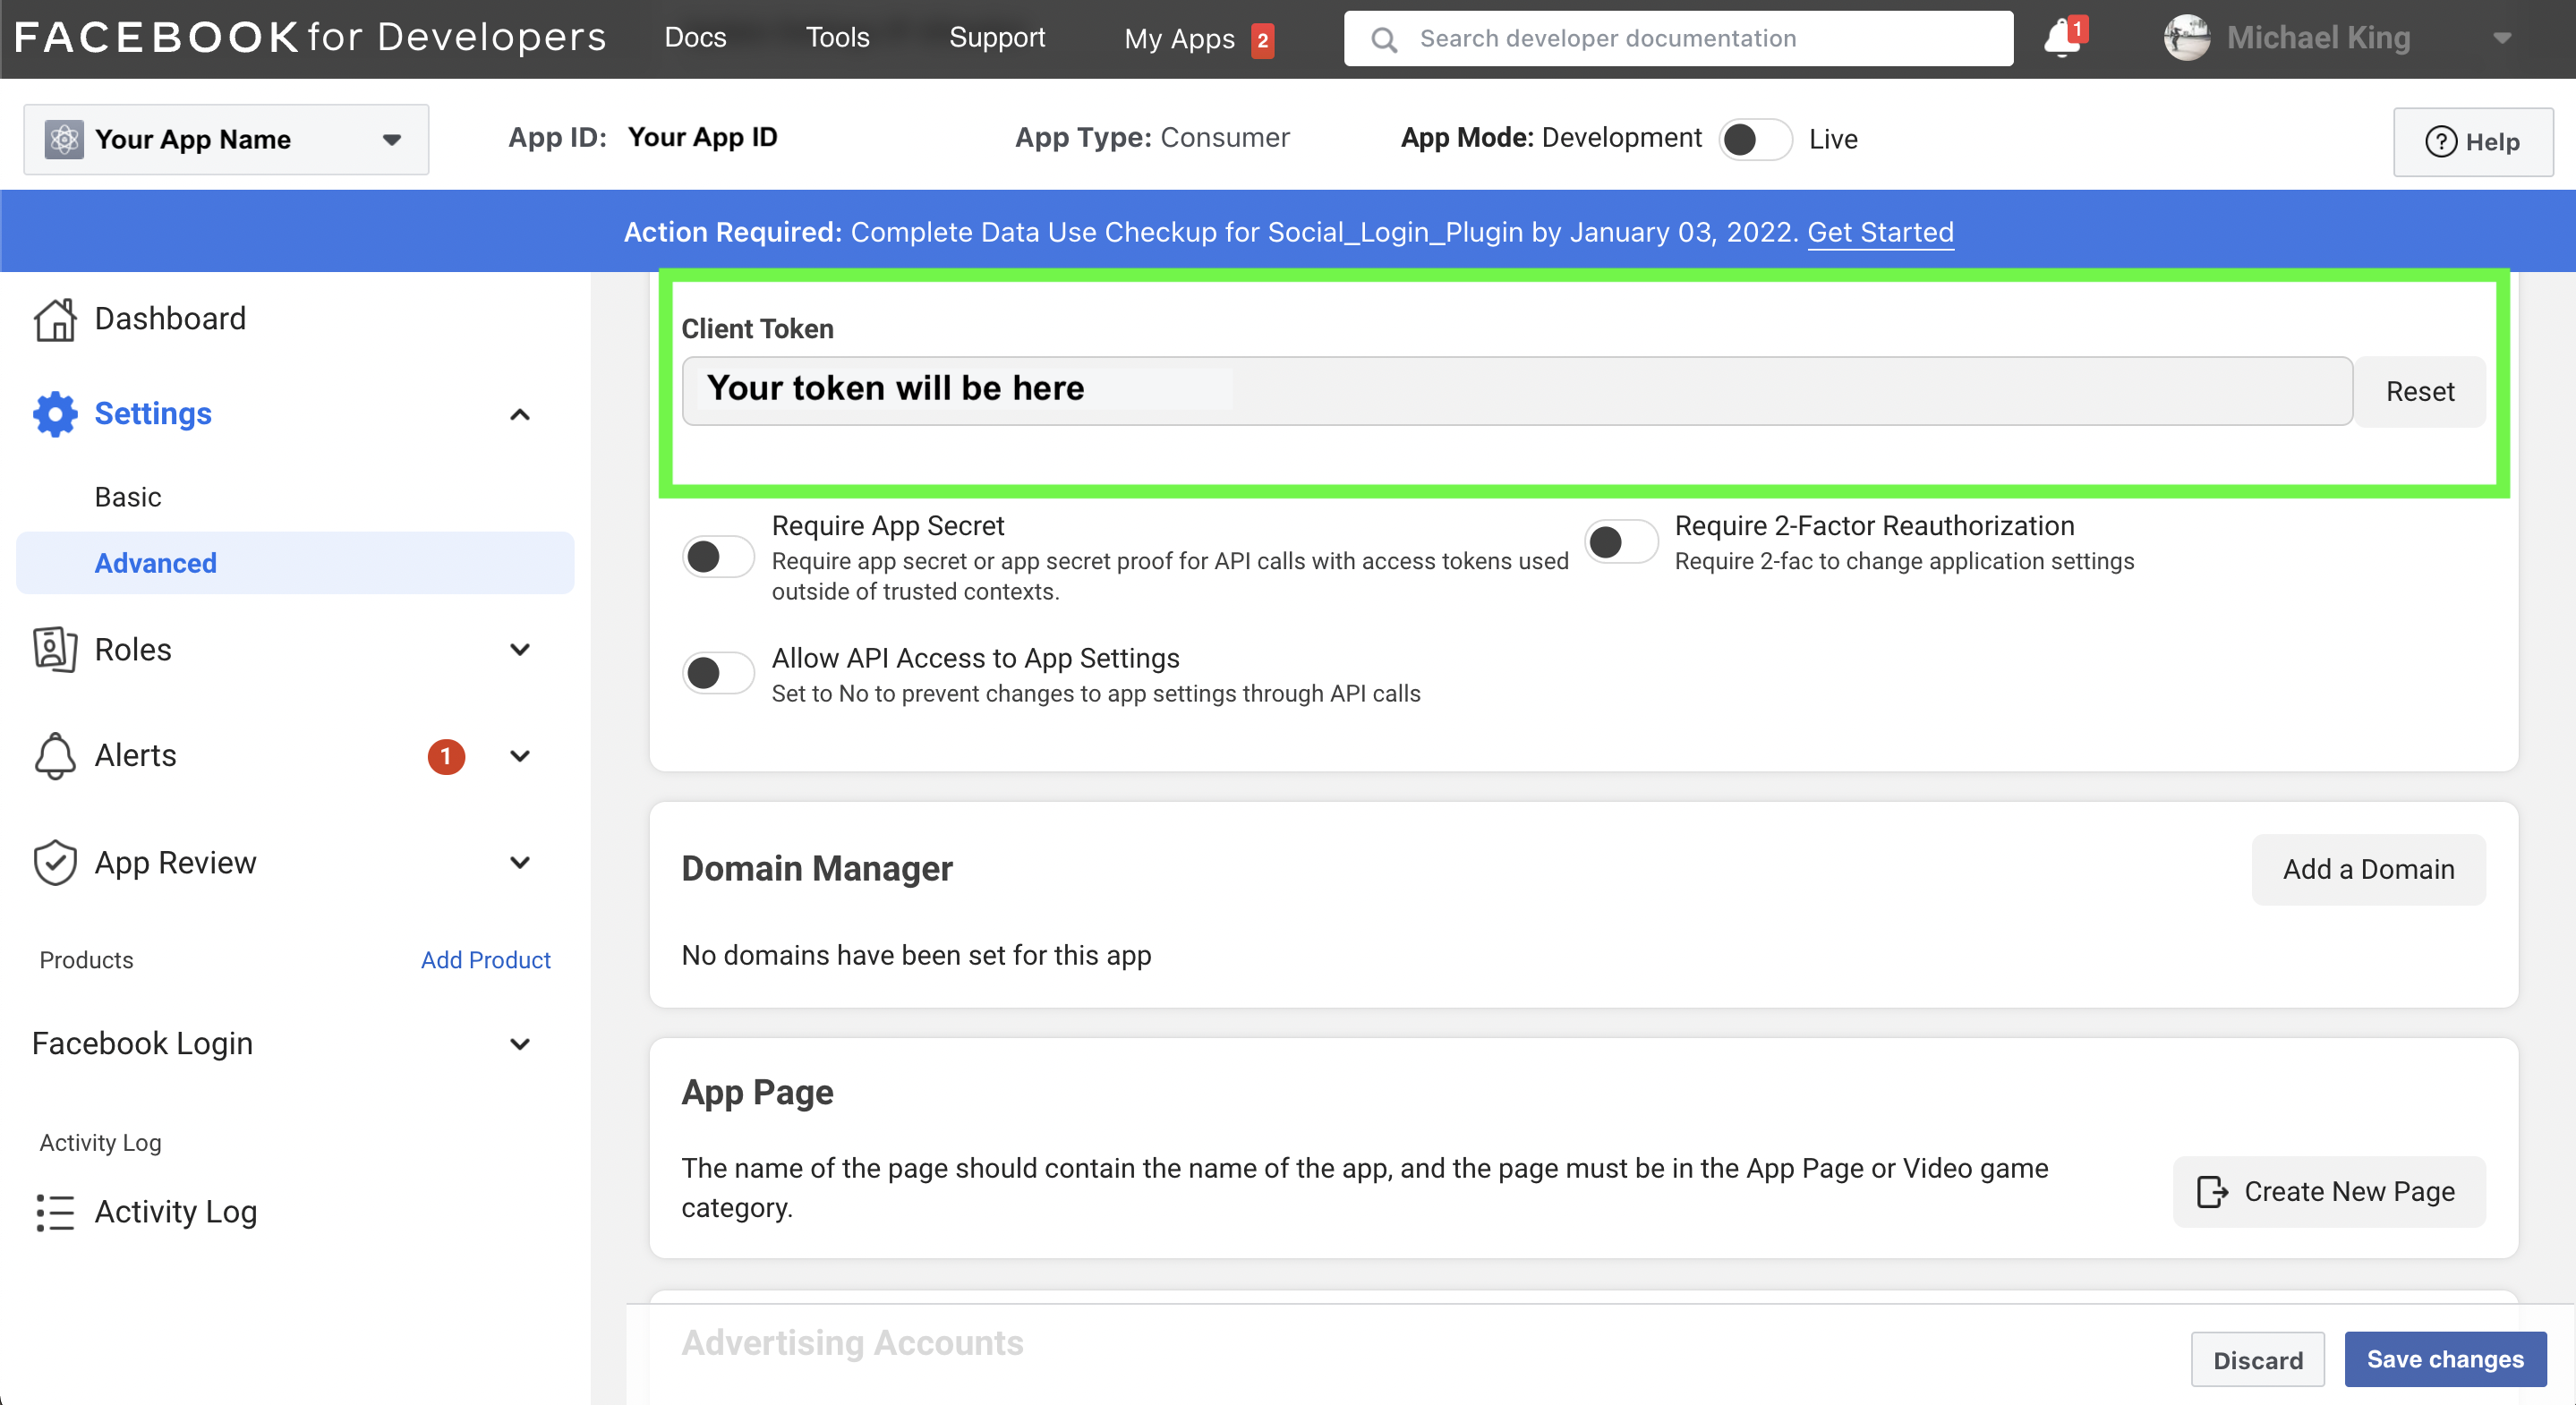
Task: Click the Client Token input field
Action: pyautogui.click(x=1517, y=389)
